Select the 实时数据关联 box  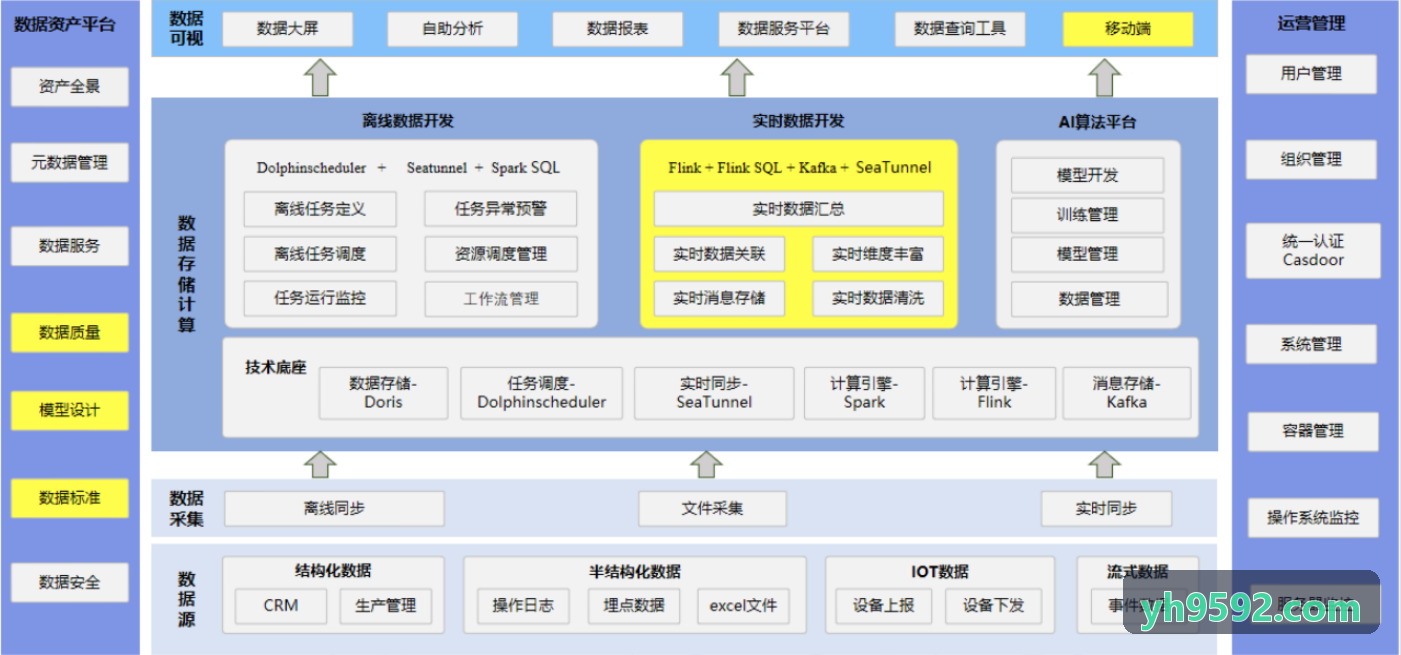pos(719,254)
